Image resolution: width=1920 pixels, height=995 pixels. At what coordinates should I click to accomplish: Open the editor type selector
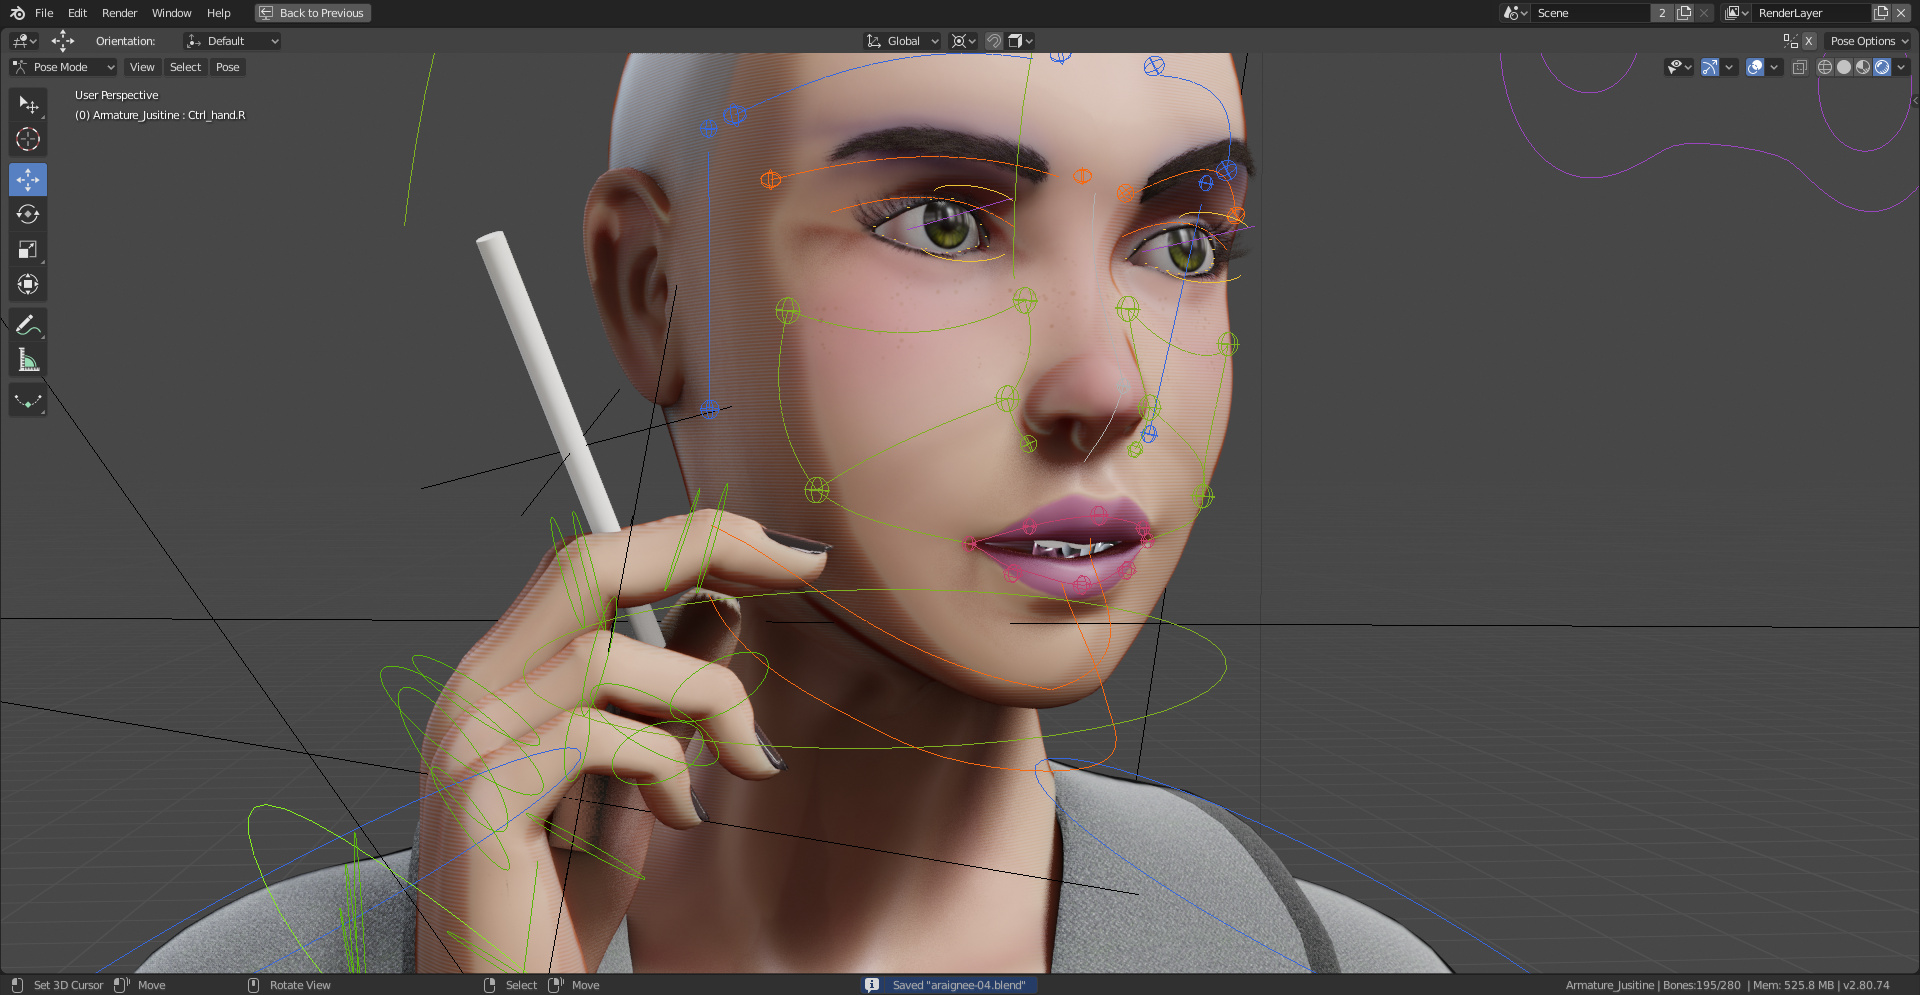click(24, 41)
